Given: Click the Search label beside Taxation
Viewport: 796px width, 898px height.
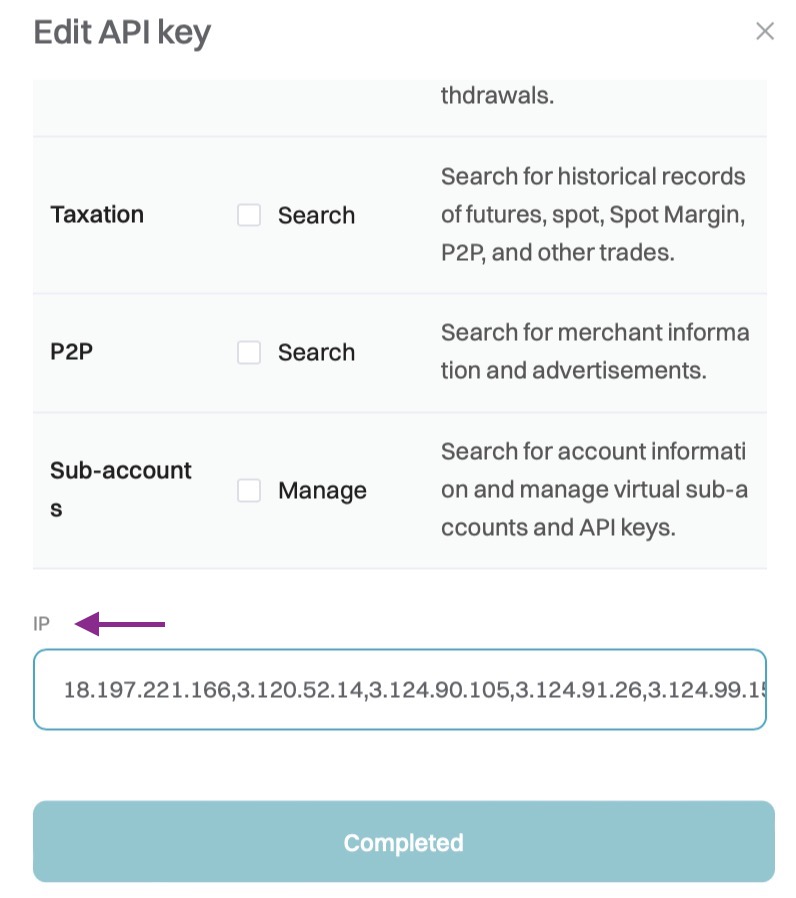Looking at the screenshot, I should 316,215.
